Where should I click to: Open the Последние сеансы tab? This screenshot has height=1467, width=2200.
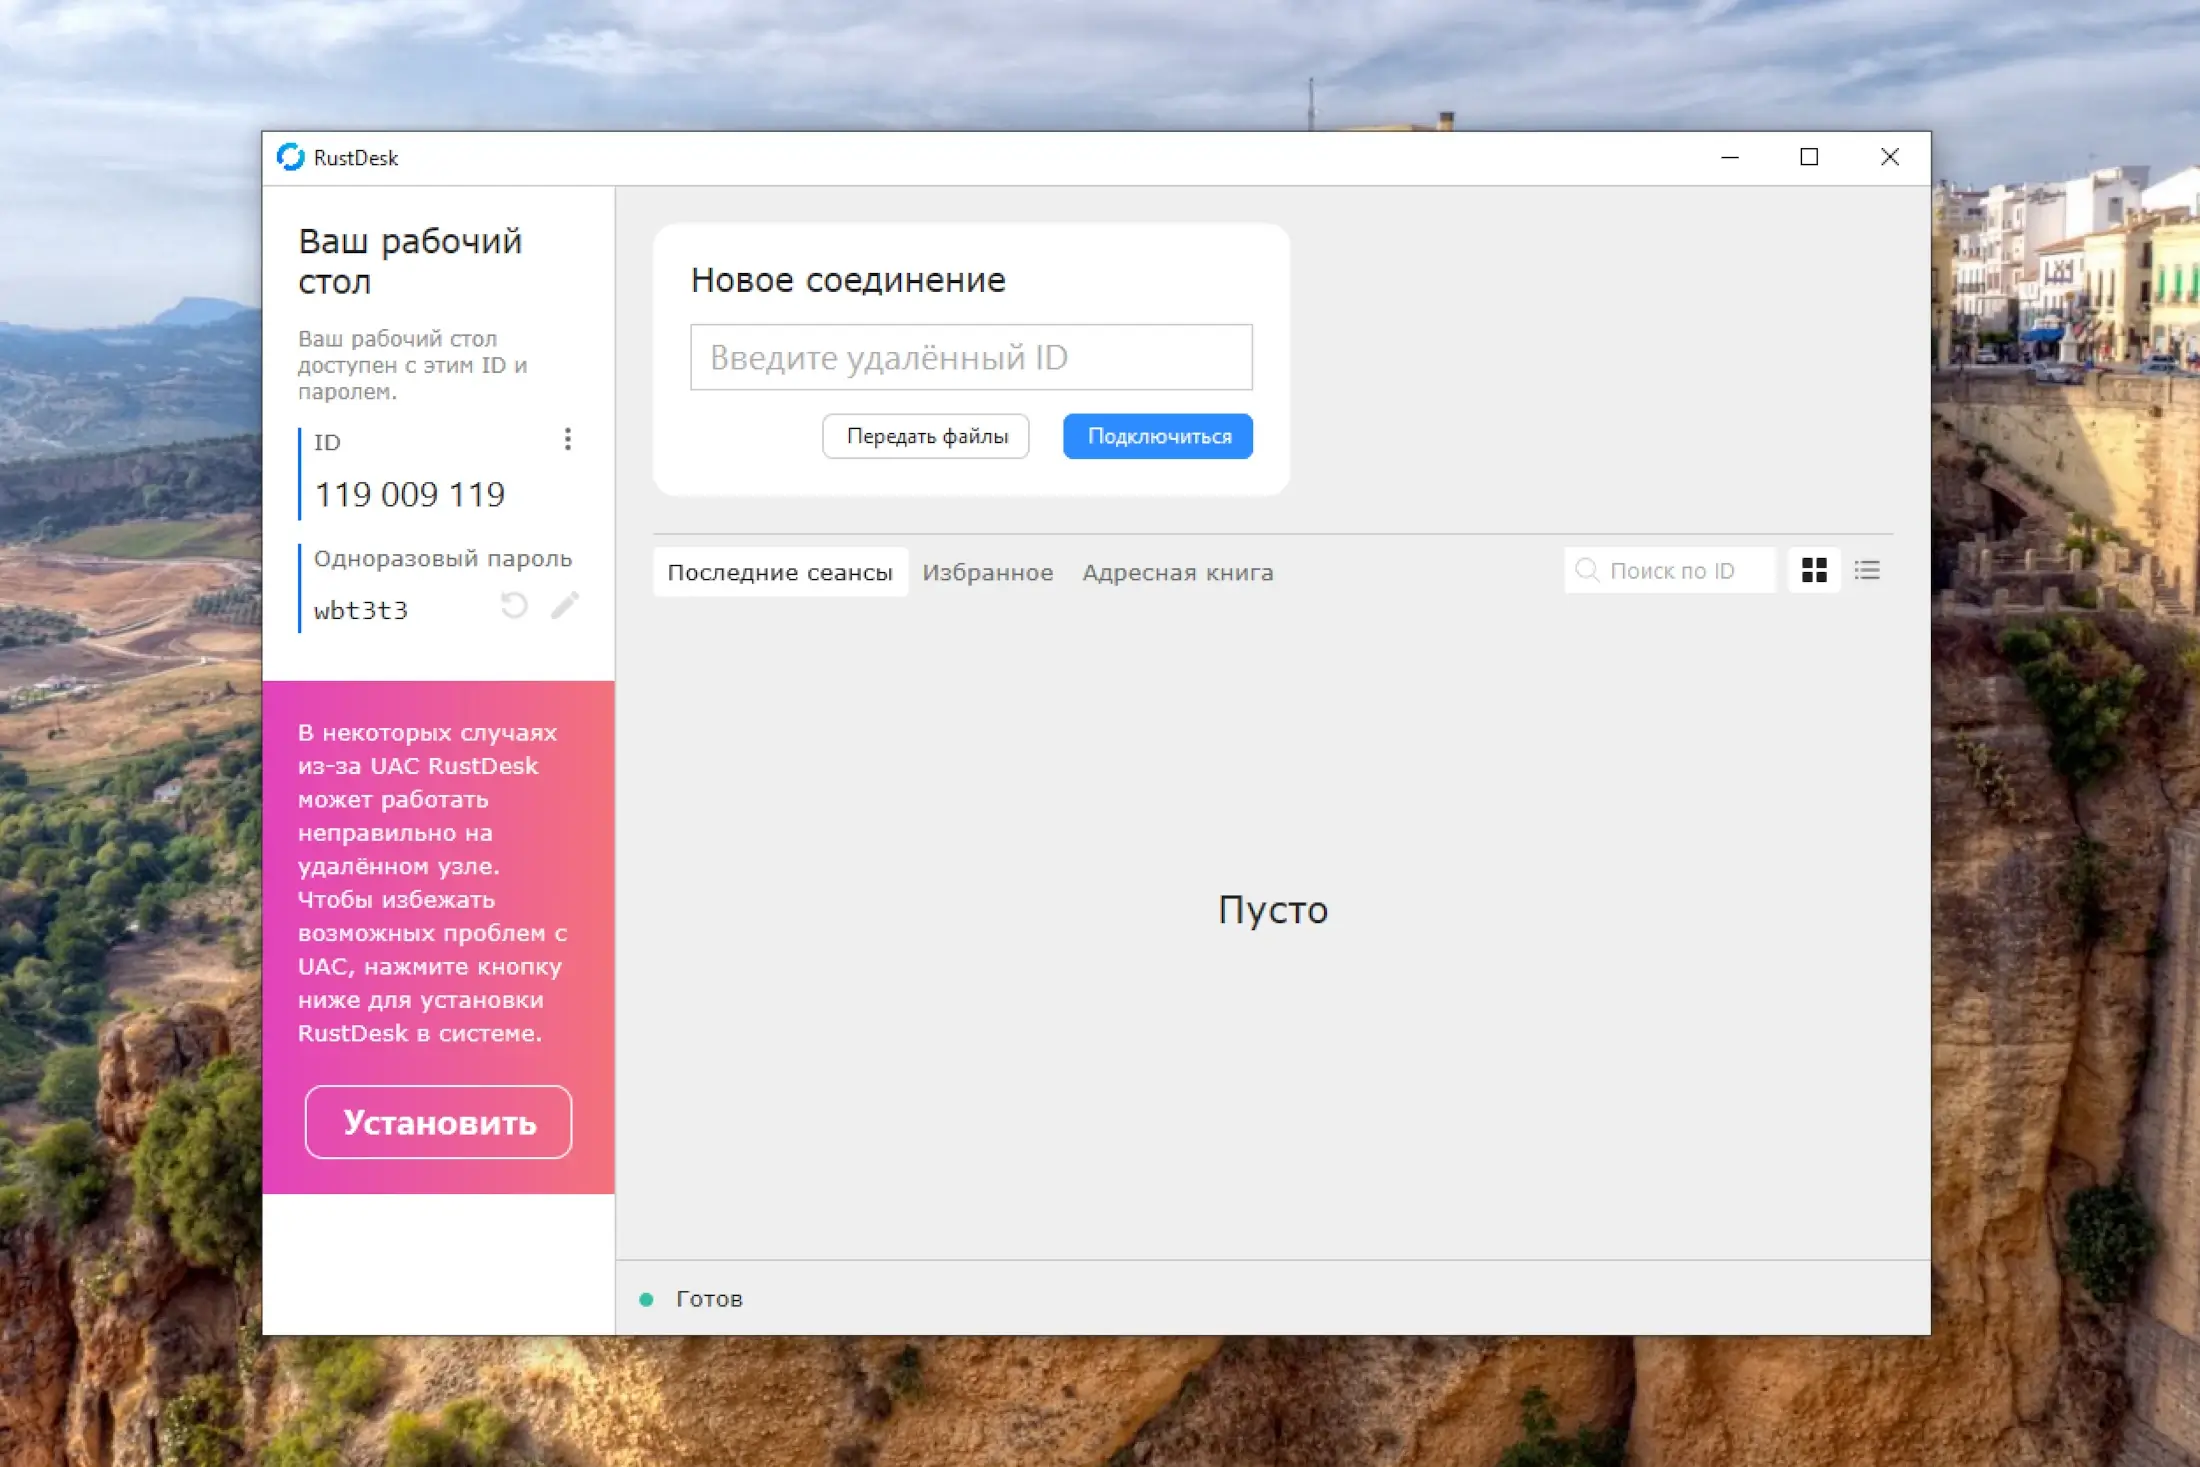[x=780, y=572]
